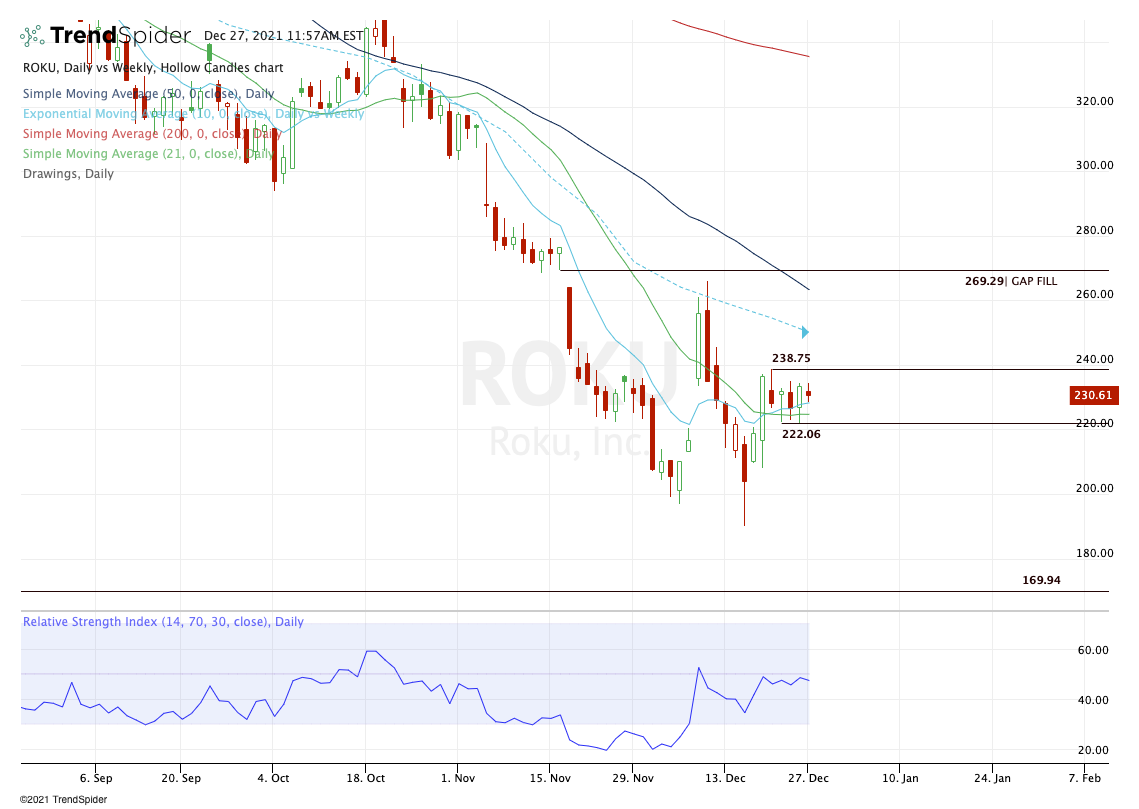Screen dimensions: 1139x809
Task: Click the 29. Nov date axis label
Action: pyautogui.click(x=633, y=778)
